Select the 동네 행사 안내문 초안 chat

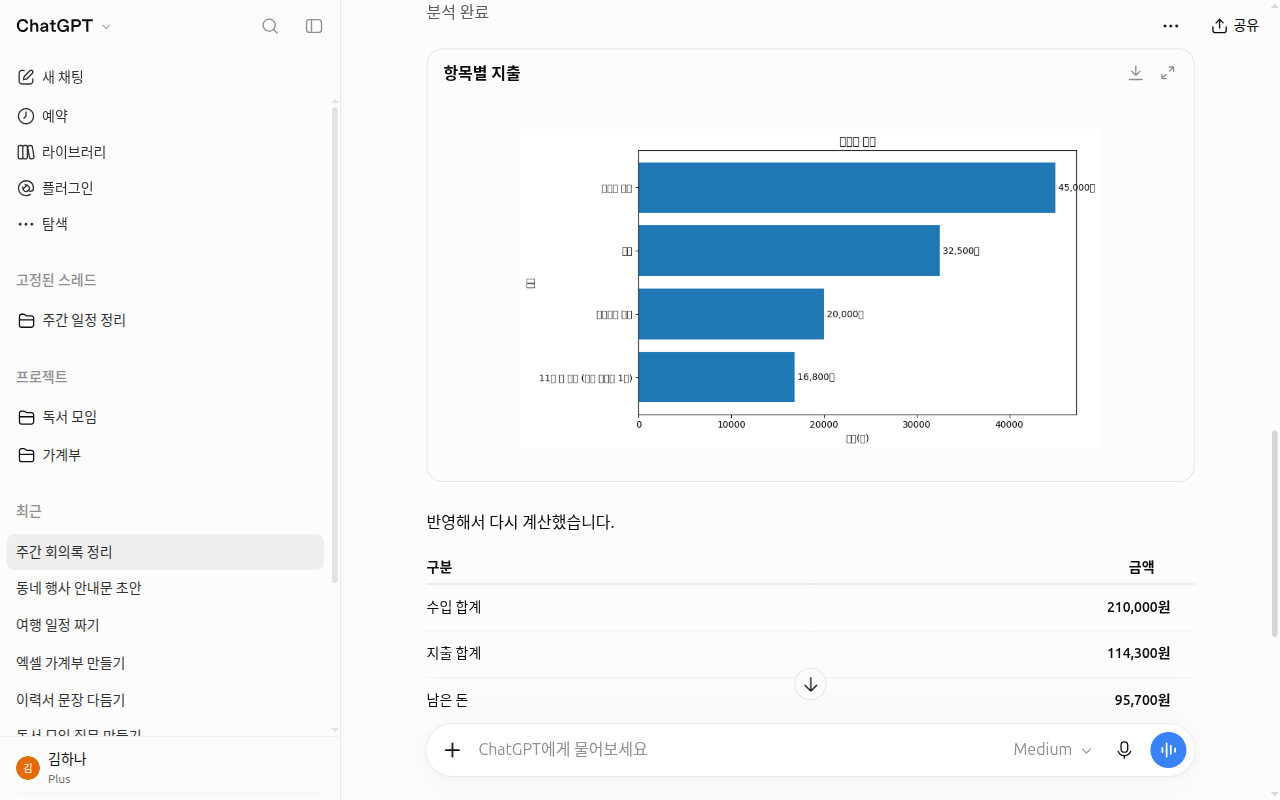pyautogui.click(x=165, y=588)
